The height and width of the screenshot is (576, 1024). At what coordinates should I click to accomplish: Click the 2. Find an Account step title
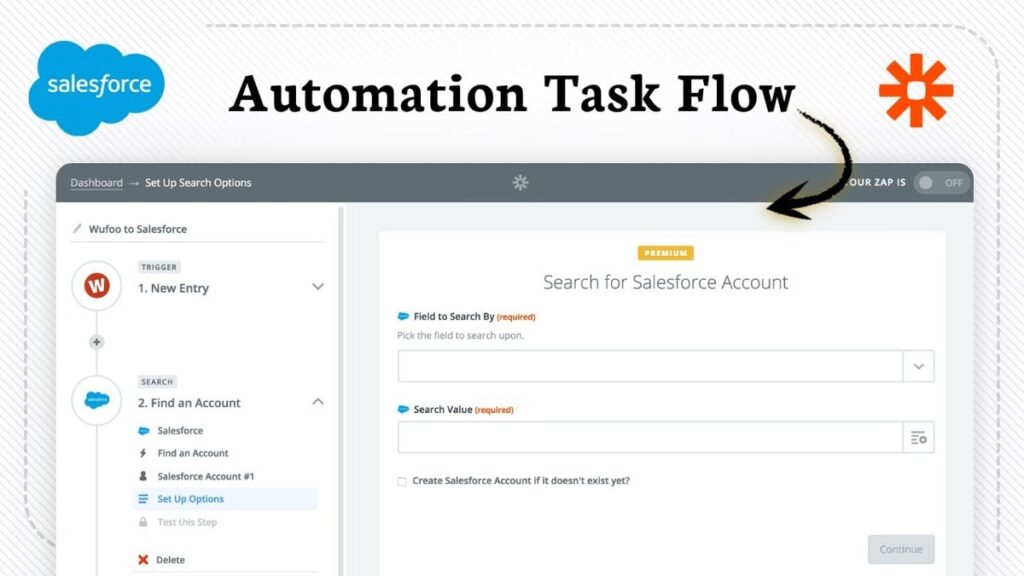(x=189, y=403)
